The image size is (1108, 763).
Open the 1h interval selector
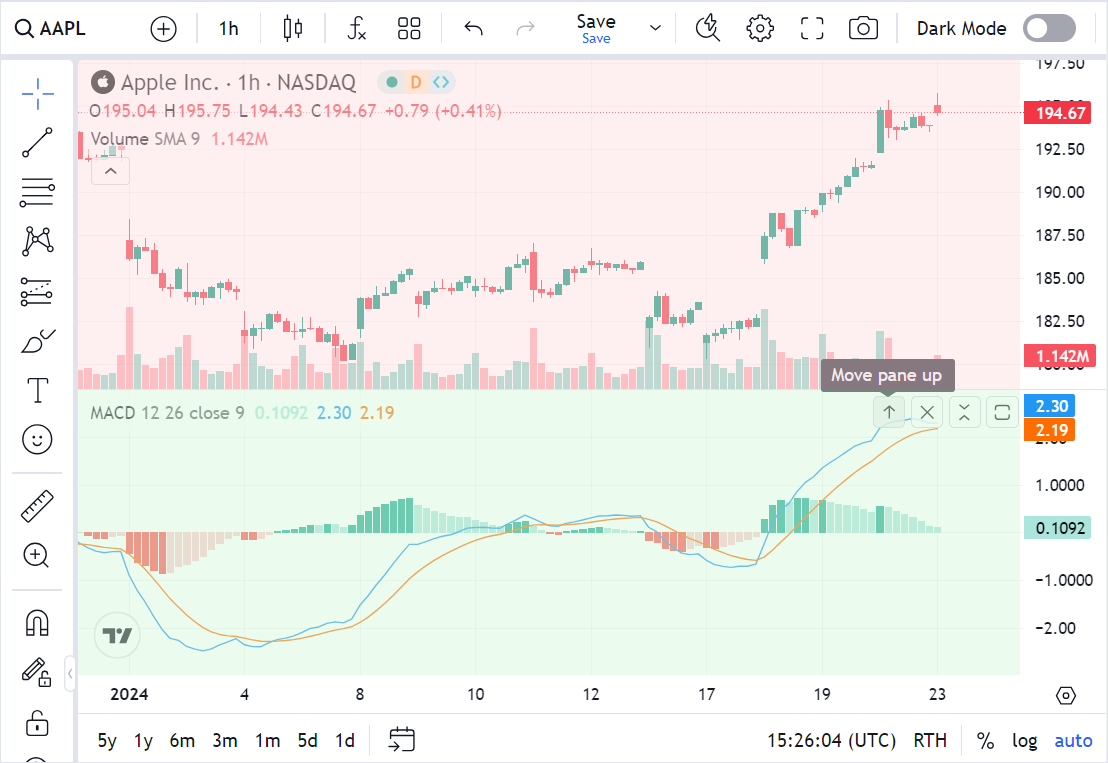tap(228, 28)
